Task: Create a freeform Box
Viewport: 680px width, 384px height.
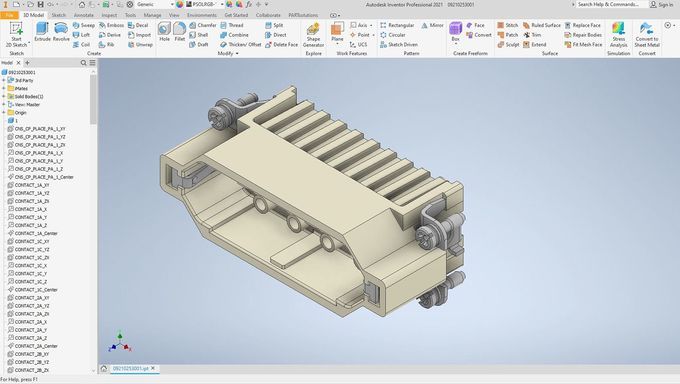Action: pyautogui.click(x=455, y=32)
